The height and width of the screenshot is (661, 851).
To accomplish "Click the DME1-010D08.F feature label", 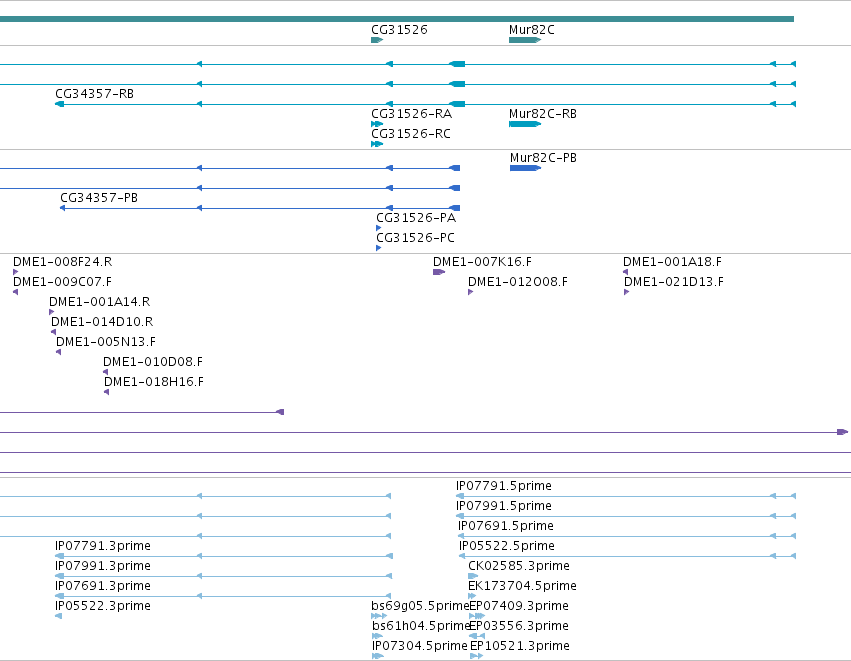I will click(153, 363).
